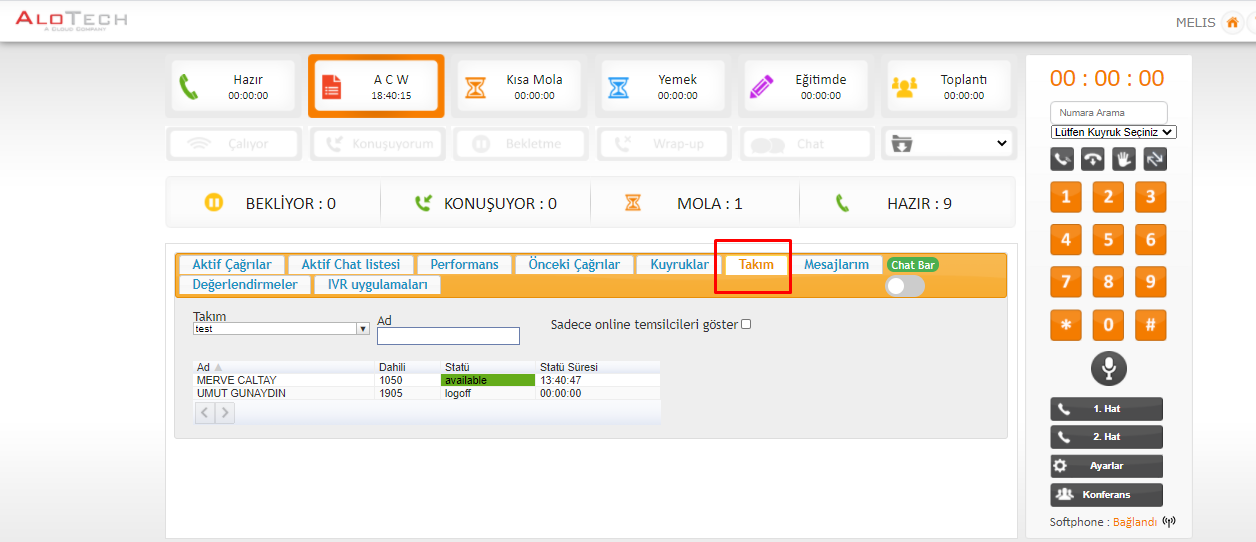Click the available status cell

[x=488, y=380]
